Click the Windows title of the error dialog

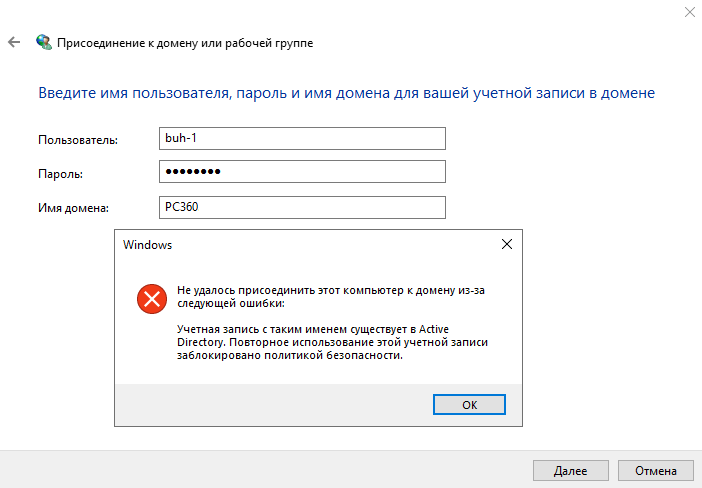click(147, 244)
